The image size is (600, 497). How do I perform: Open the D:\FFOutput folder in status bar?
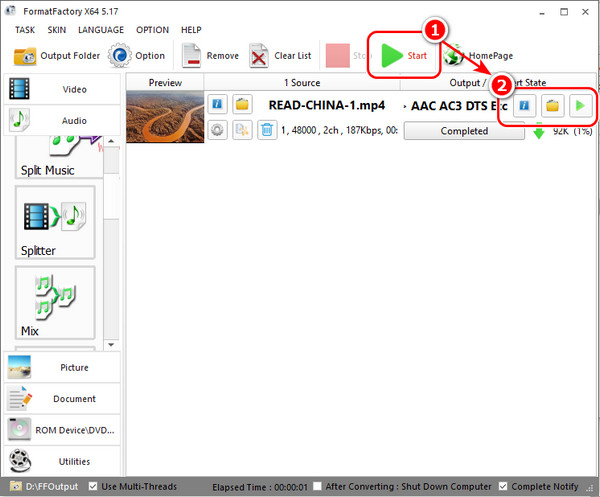point(44,486)
